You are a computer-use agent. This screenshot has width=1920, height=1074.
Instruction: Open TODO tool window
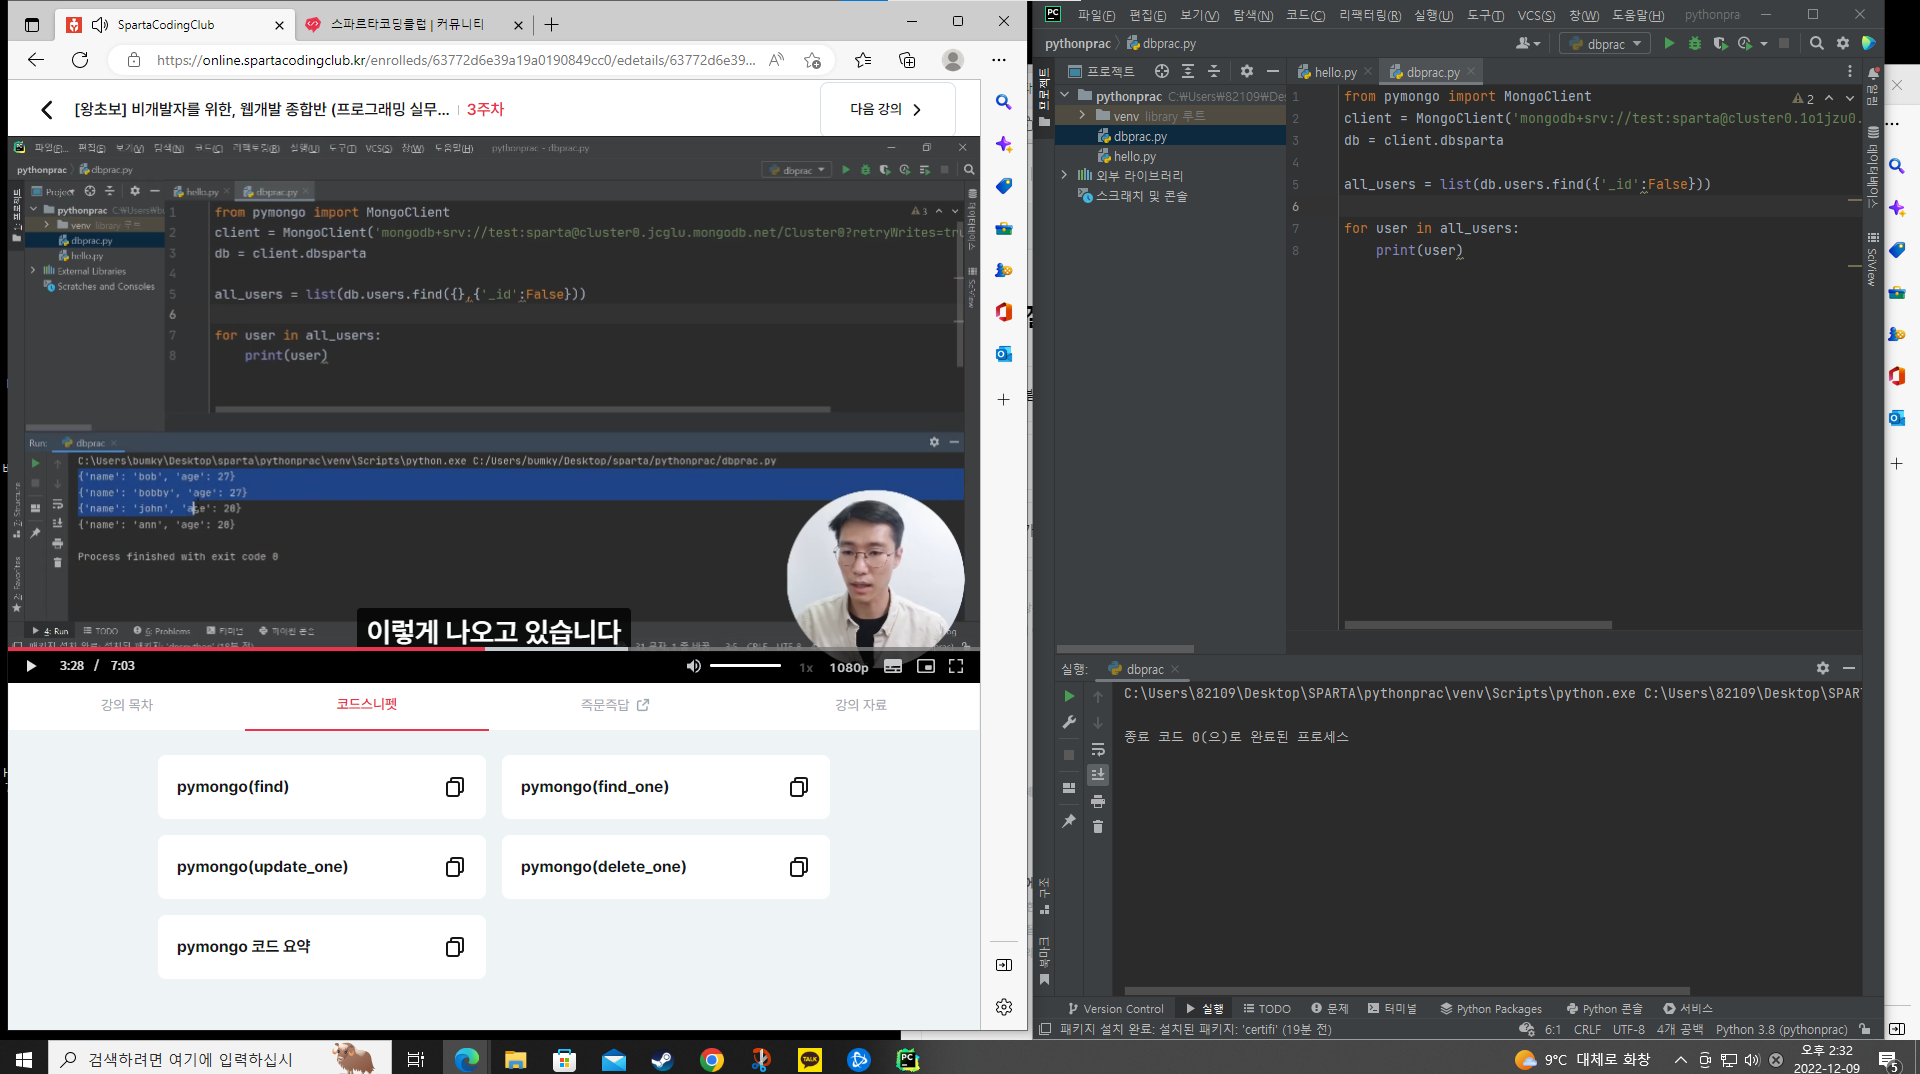1267,1008
